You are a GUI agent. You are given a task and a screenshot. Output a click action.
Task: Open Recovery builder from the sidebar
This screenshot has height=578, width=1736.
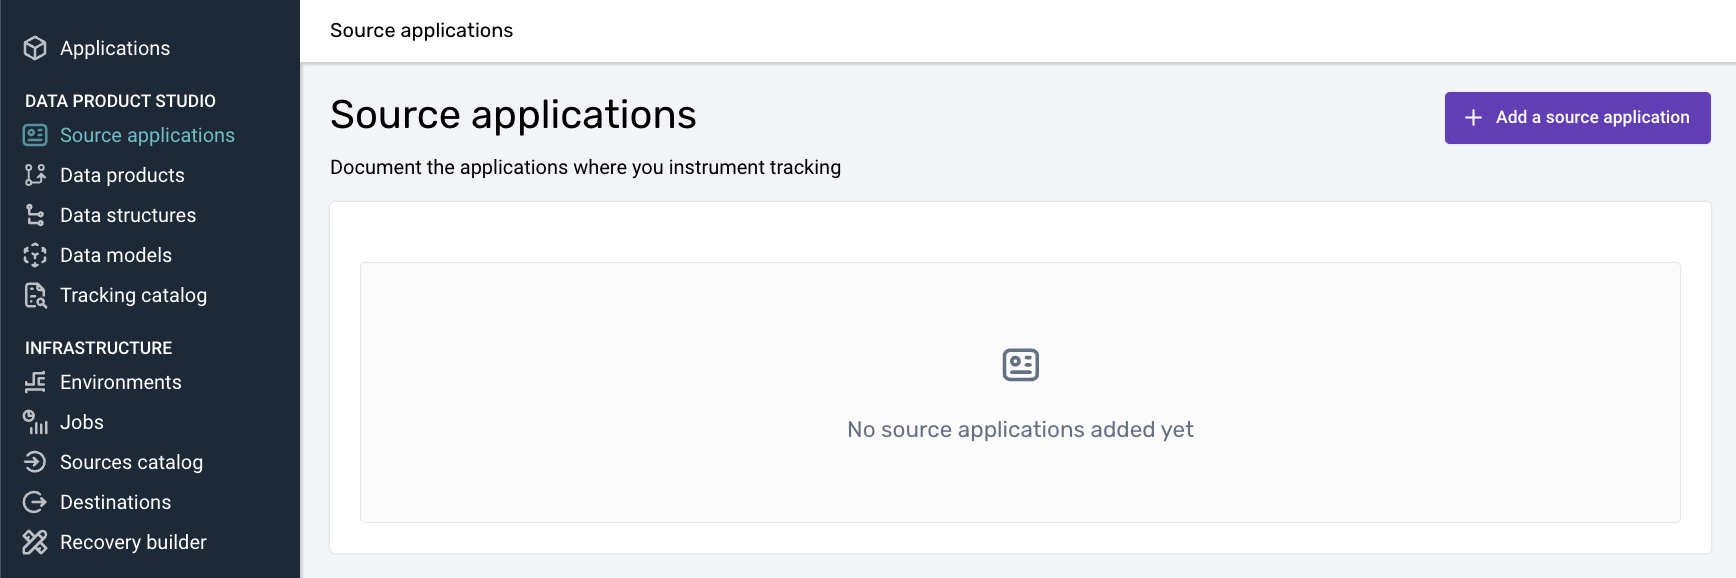[133, 542]
